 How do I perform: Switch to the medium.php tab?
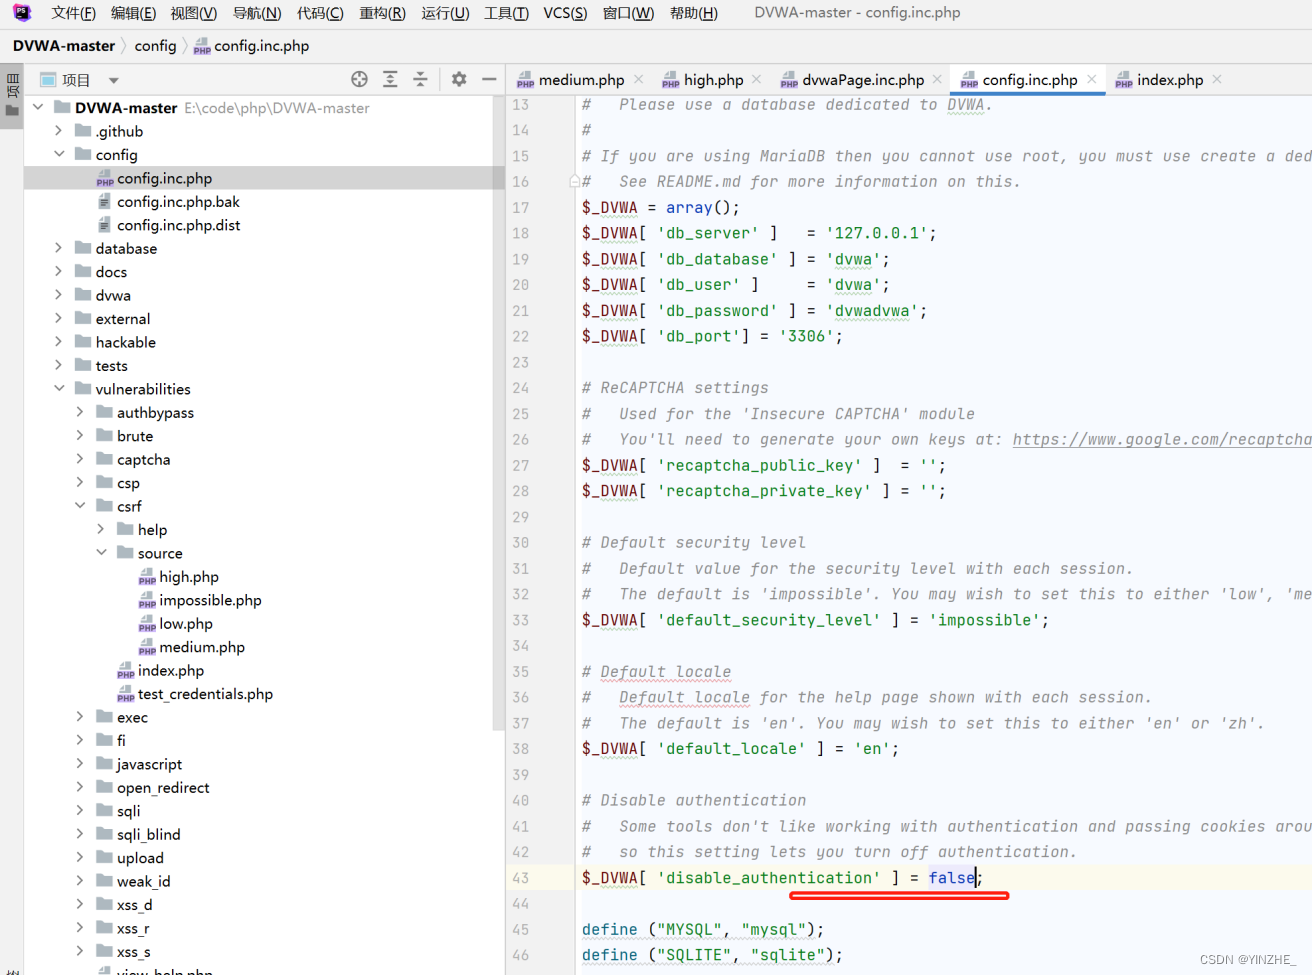click(x=581, y=80)
